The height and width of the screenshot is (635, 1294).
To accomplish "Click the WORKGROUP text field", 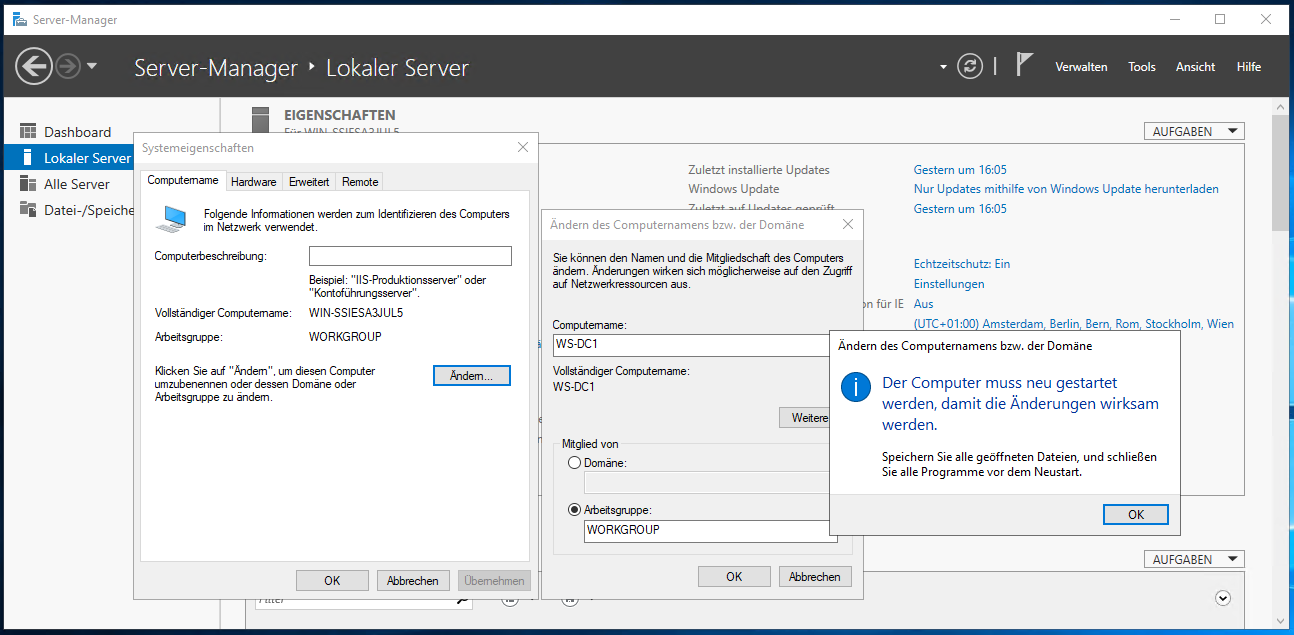I will tap(710, 530).
